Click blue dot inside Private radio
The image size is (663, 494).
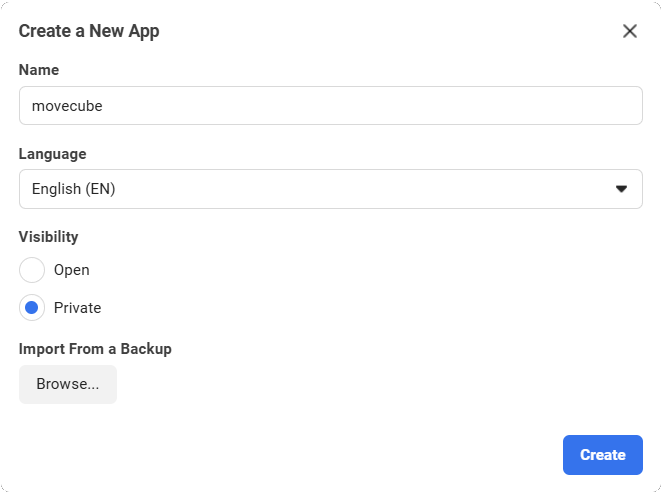(x=32, y=308)
